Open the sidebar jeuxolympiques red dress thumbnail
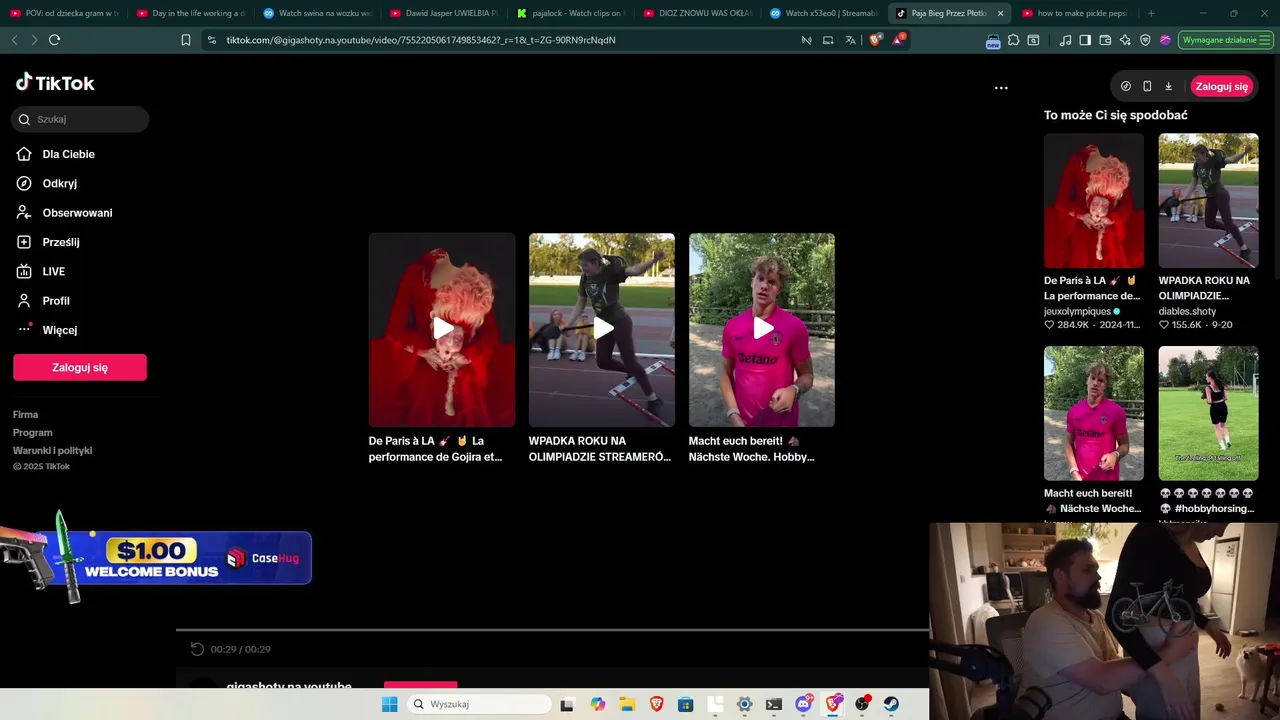This screenshot has width=1280, height=720. click(1094, 200)
